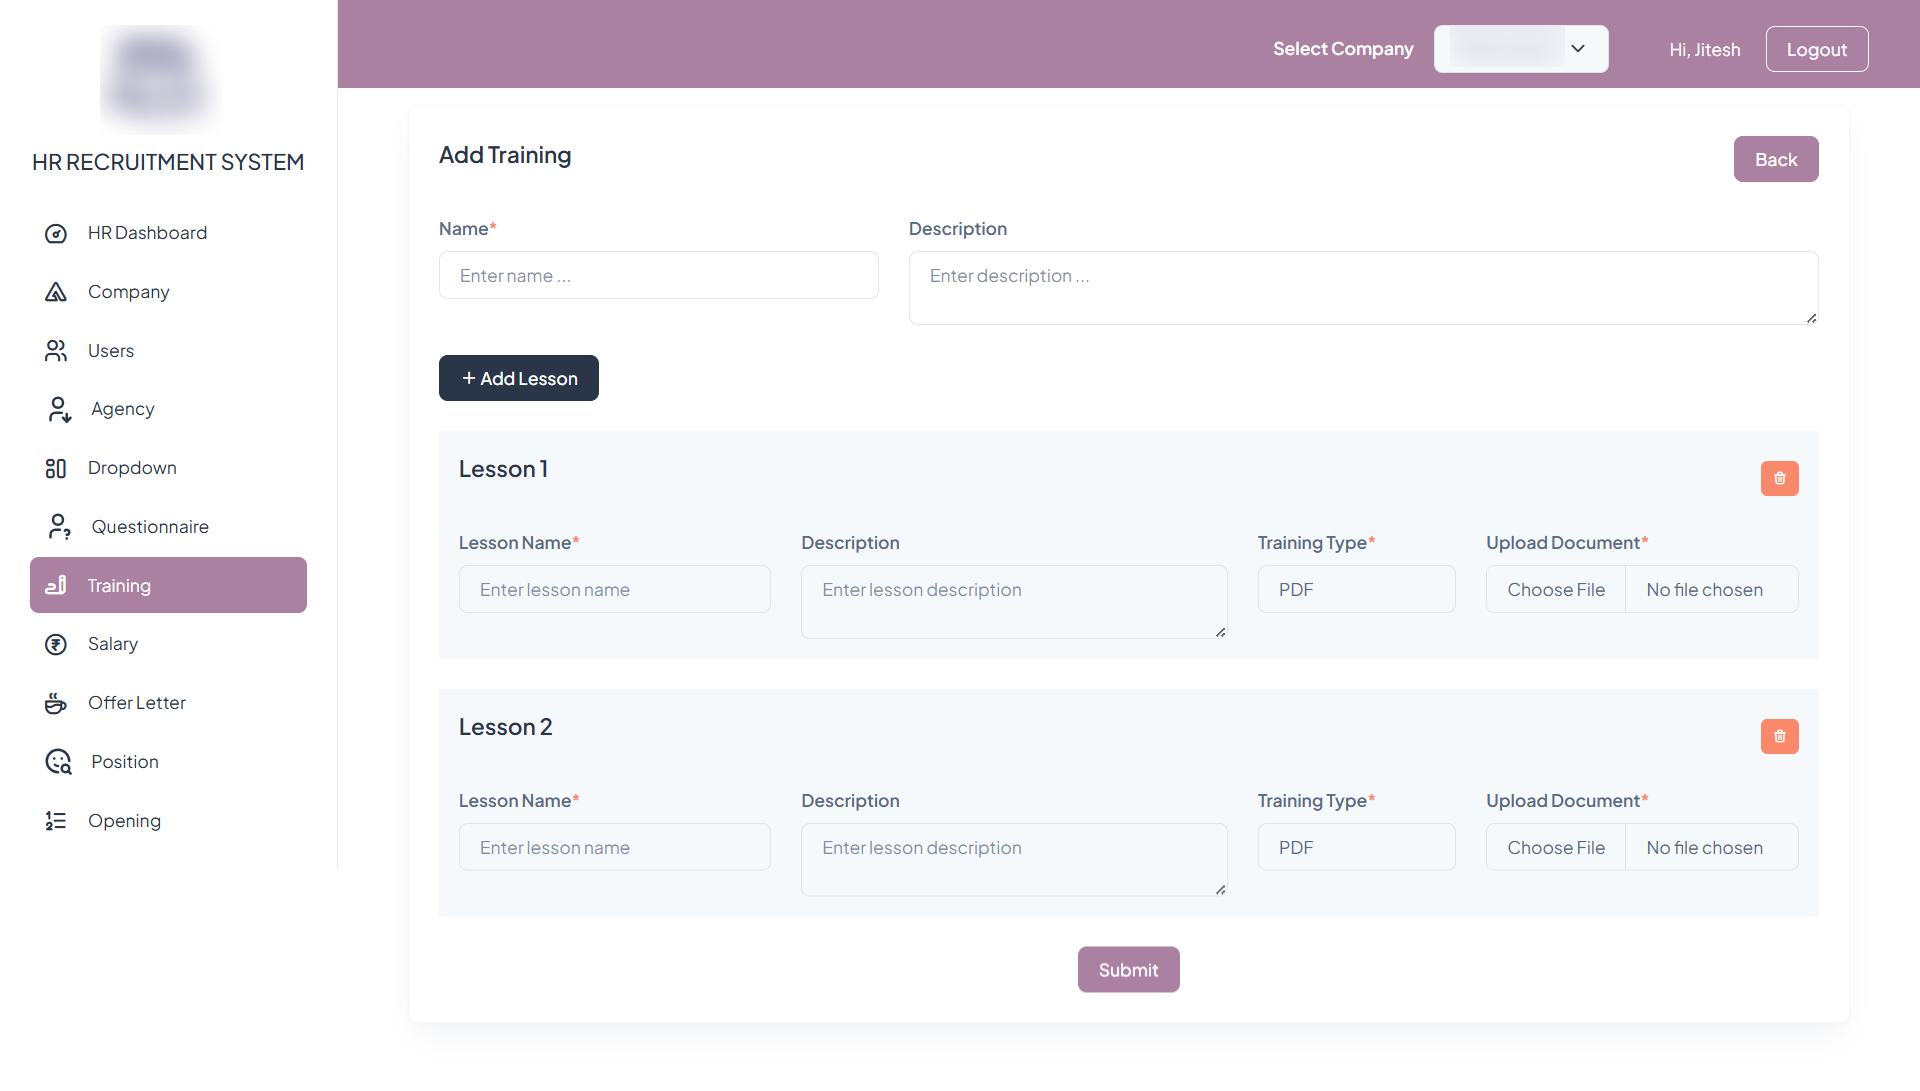Click the Logout button

point(1816,49)
